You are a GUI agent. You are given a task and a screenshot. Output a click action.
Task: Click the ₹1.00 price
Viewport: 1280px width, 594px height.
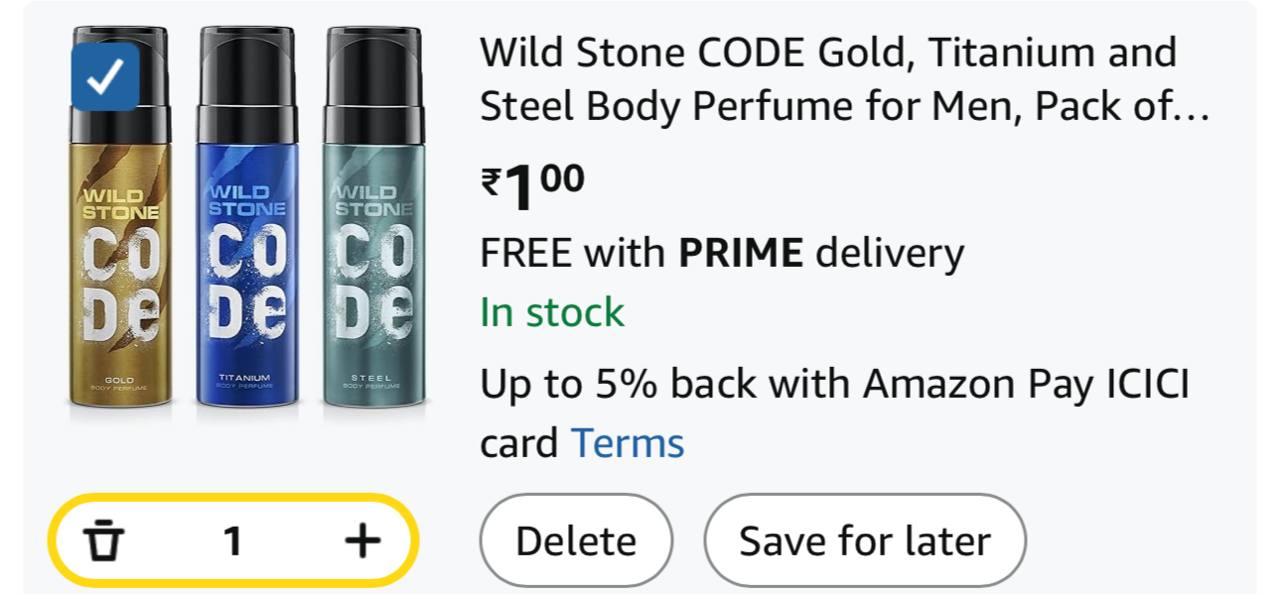(533, 186)
